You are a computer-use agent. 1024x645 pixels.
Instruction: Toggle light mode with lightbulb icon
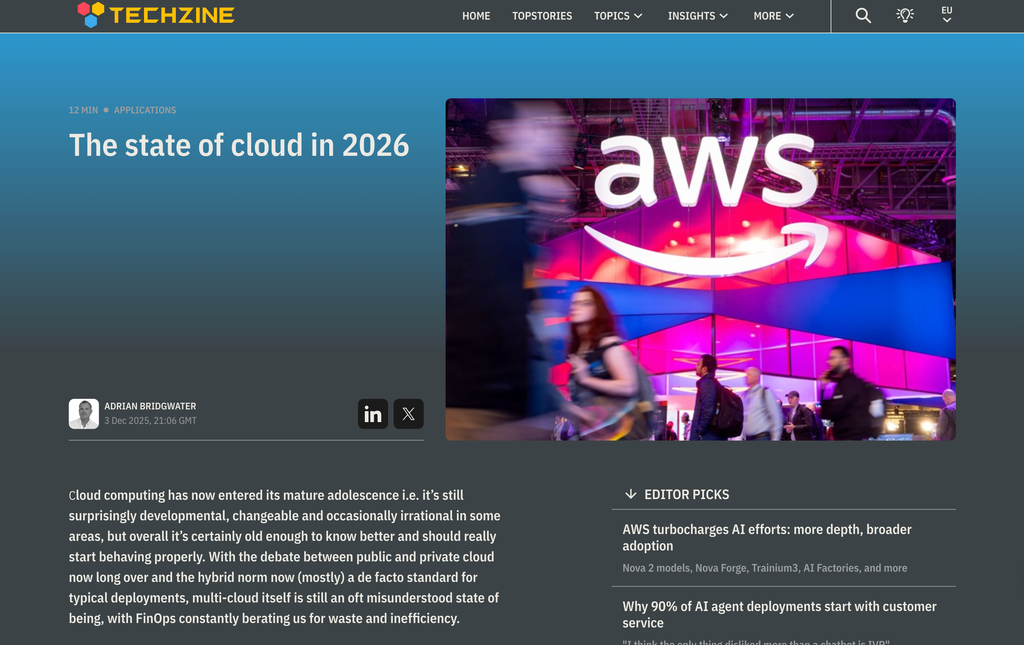coord(905,15)
